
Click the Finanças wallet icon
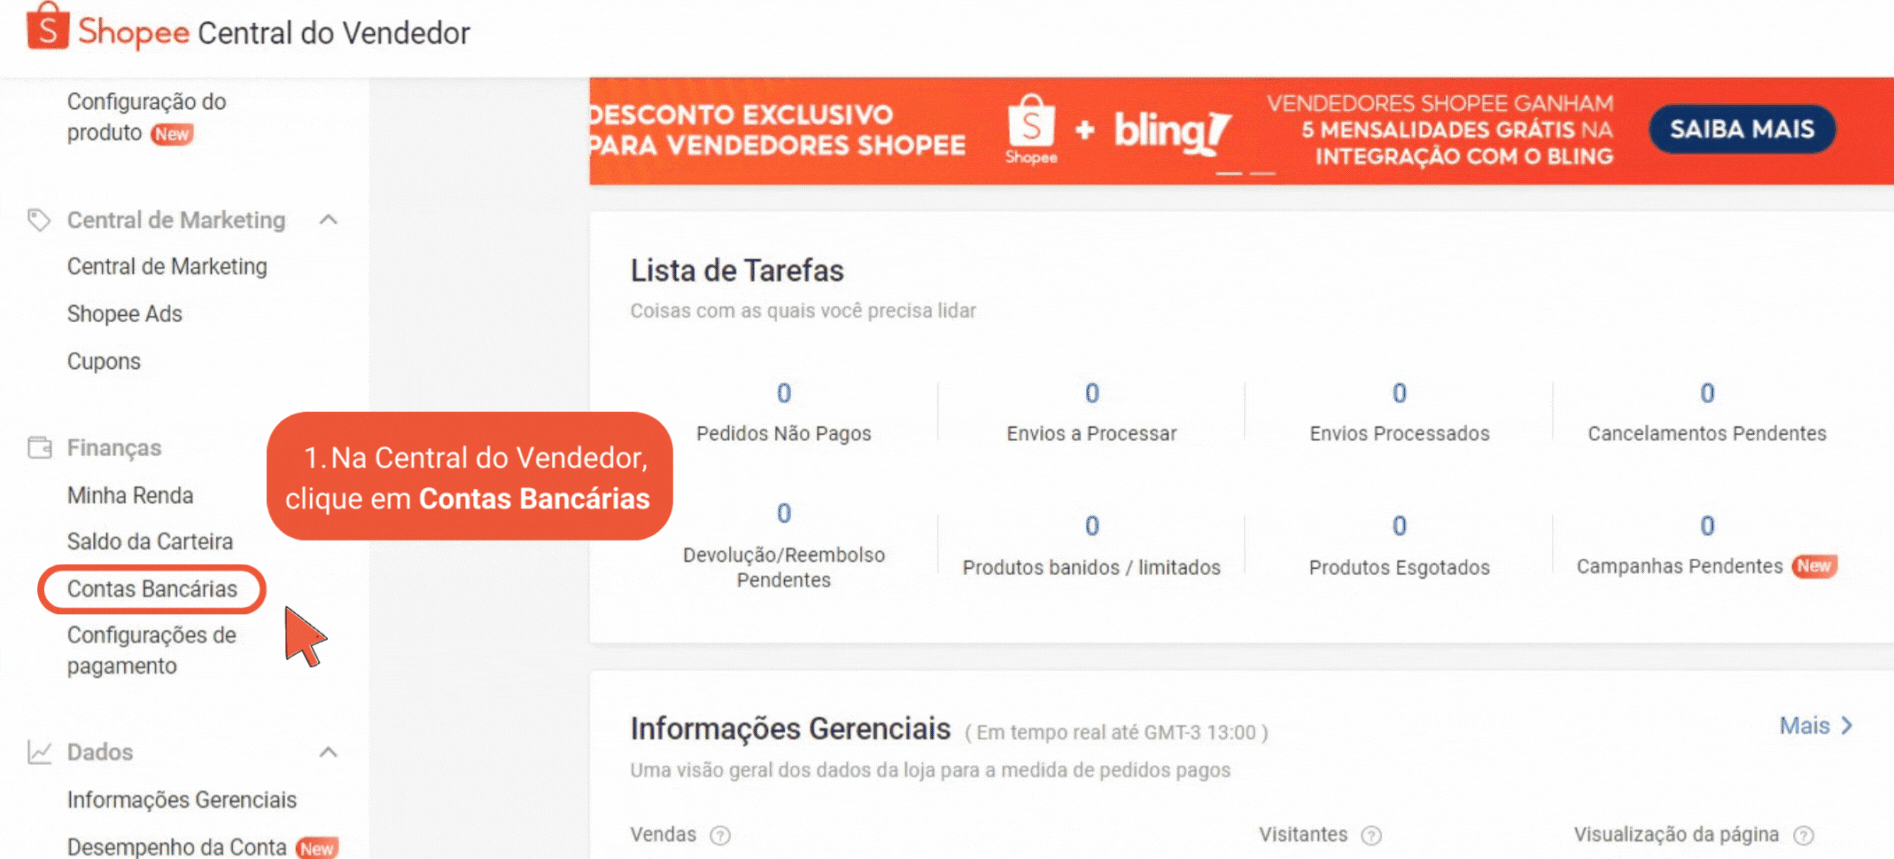[39, 448]
